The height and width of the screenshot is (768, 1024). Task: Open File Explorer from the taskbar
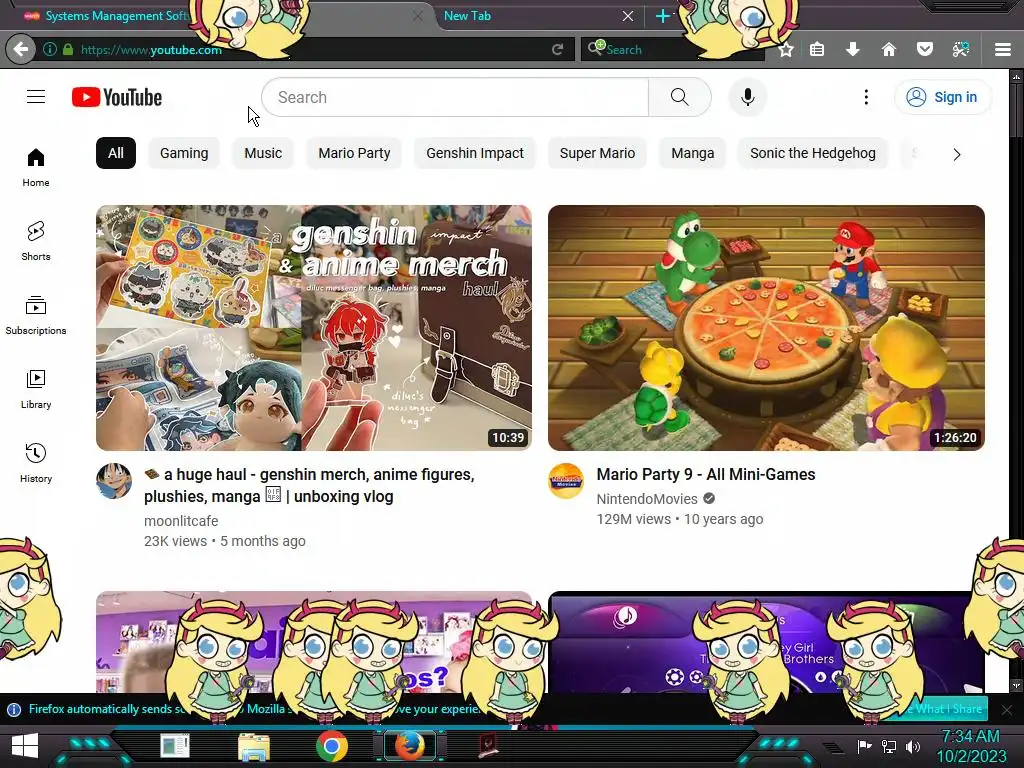[x=253, y=746]
